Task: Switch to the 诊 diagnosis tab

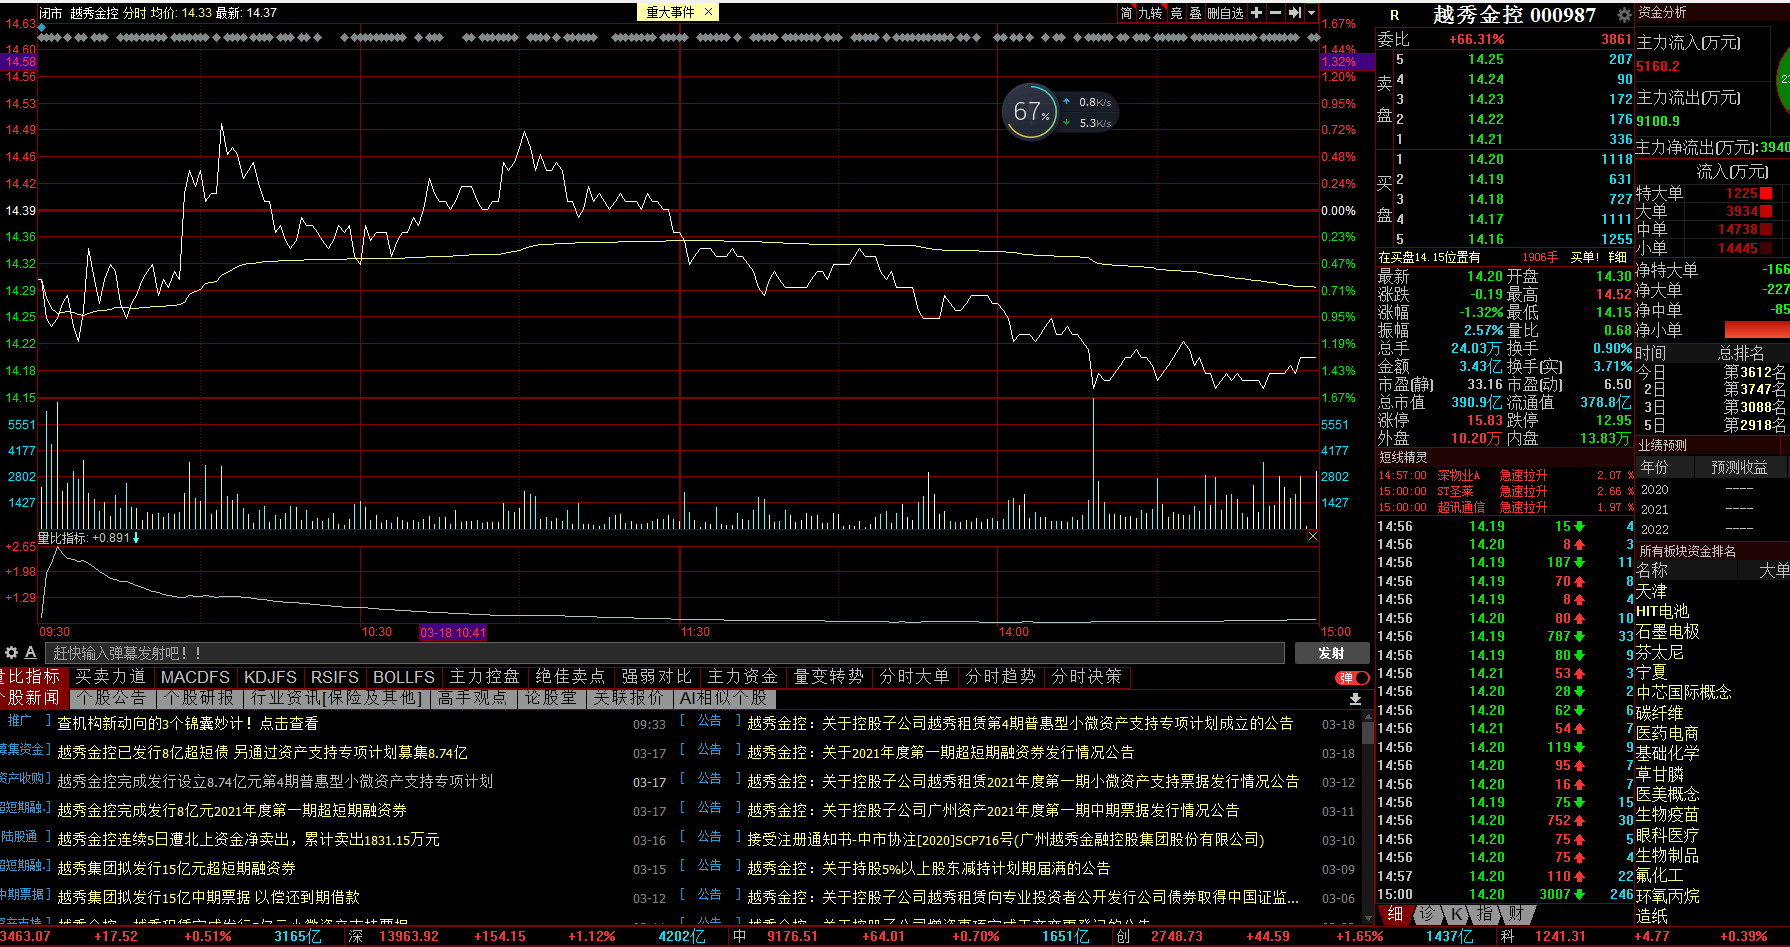Action: click(1428, 914)
